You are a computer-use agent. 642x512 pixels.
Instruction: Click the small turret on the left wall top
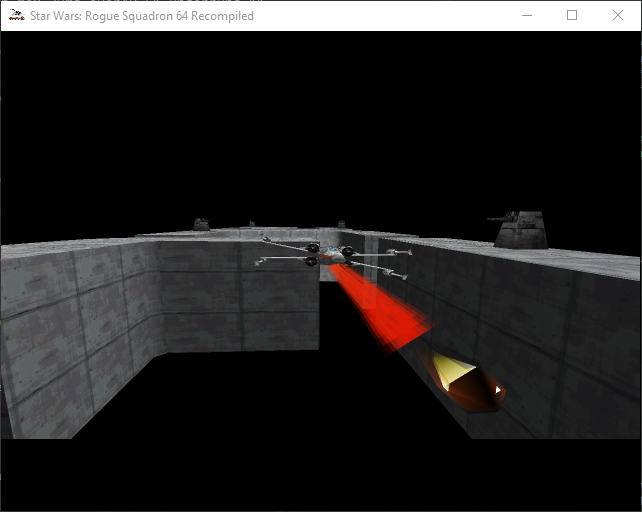tap(201, 224)
